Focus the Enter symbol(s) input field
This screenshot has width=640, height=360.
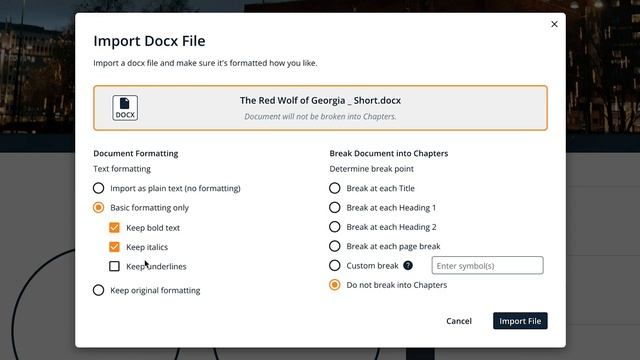coord(487,266)
